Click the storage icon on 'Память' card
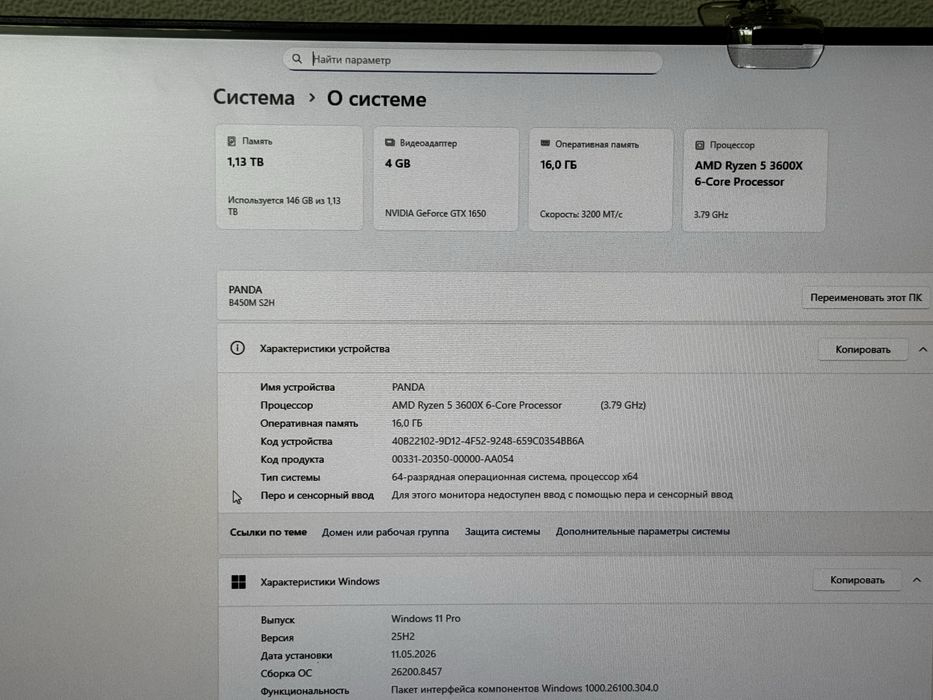933x700 pixels. coord(231,141)
